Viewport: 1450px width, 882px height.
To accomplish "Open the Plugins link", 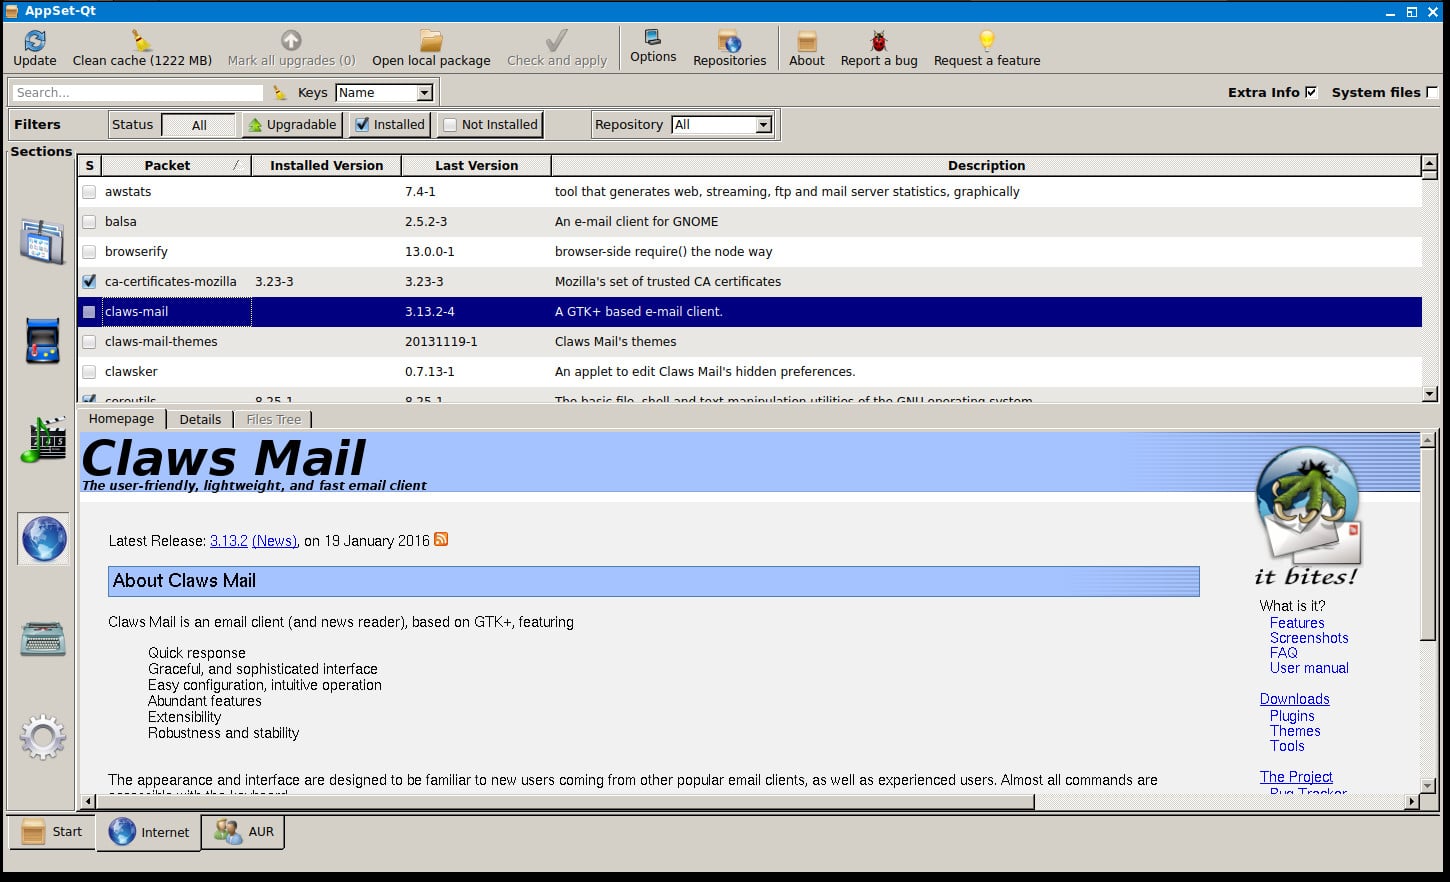I will coord(1292,716).
